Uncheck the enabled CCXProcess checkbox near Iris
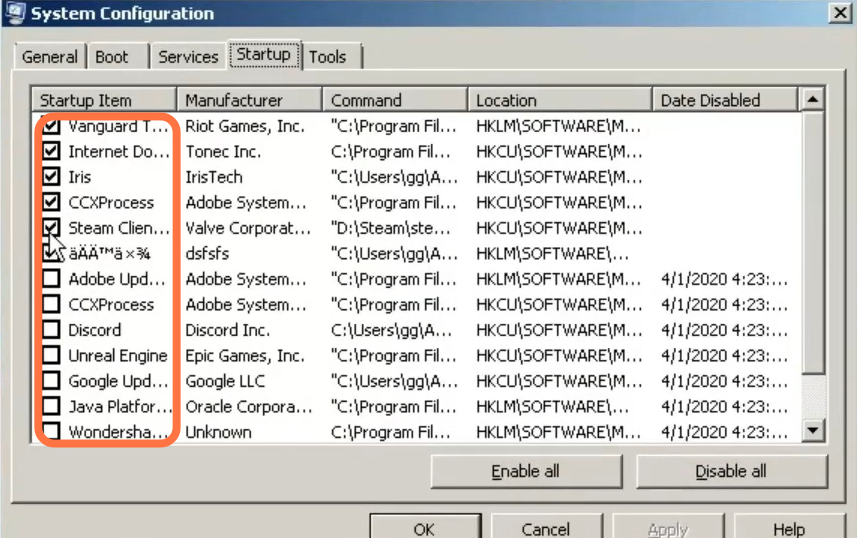 (x=51, y=202)
